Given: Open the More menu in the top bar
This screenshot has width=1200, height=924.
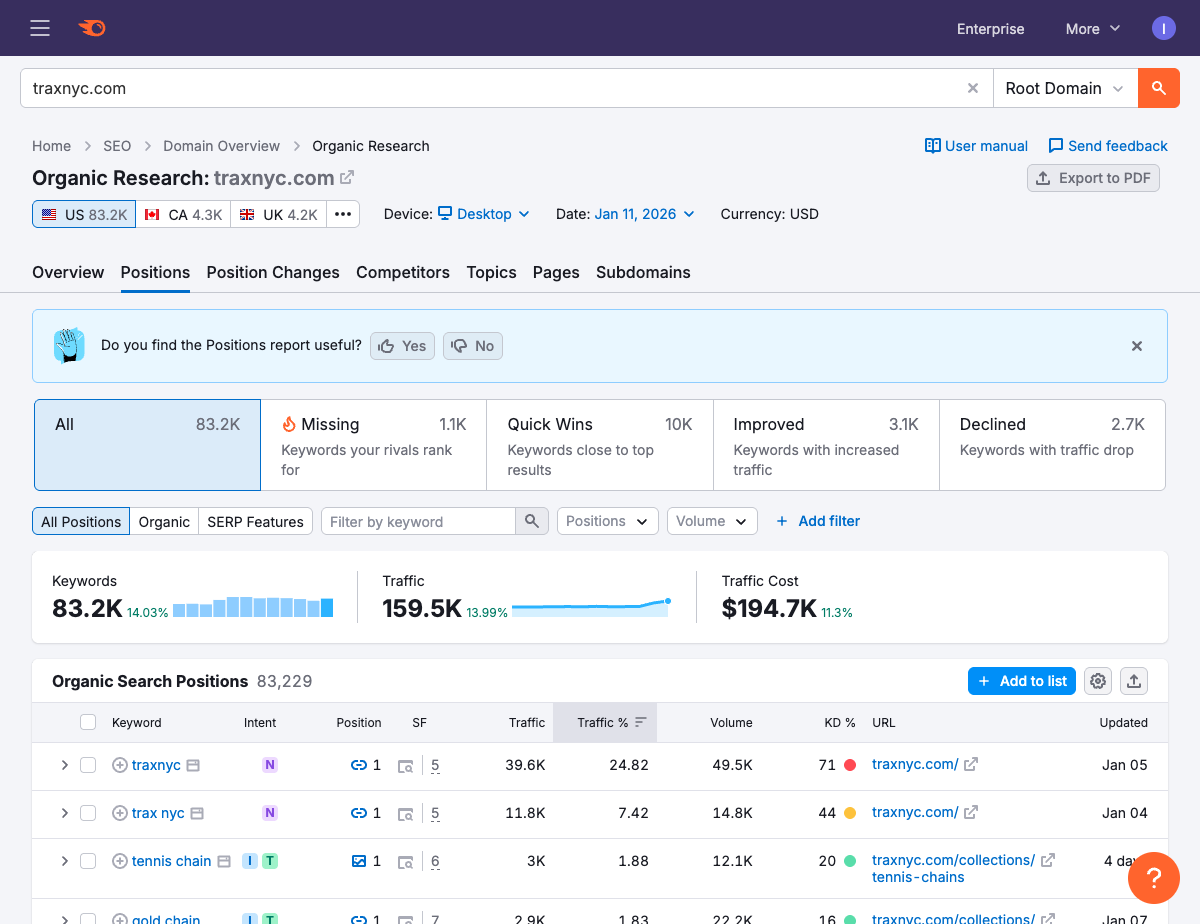Looking at the screenshot, I should pos(1092,28).
